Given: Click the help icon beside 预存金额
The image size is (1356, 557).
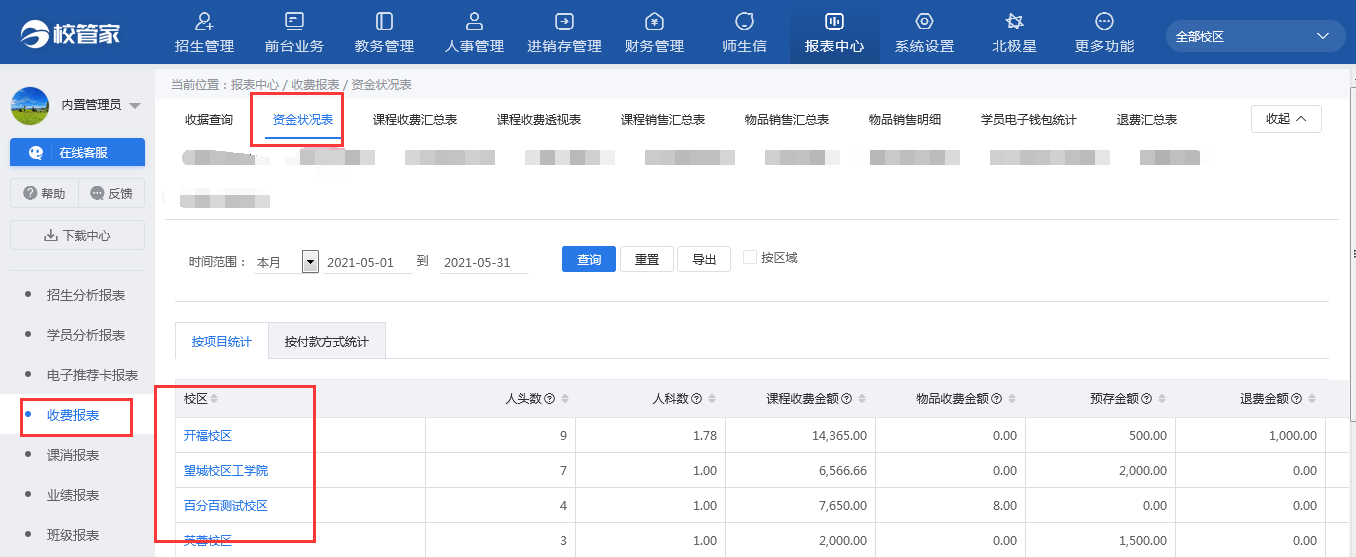Looking at the screenshot, I should pyautogui.click(x=1146, y=399).
